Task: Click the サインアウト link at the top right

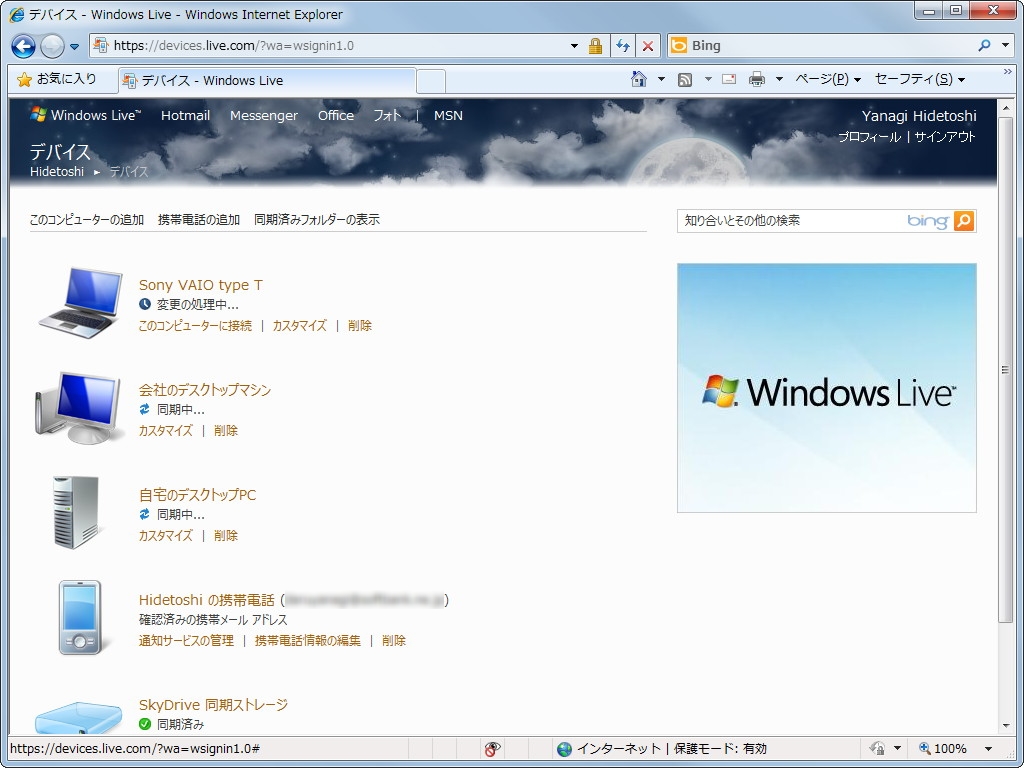Action: [x=946, y=137]
